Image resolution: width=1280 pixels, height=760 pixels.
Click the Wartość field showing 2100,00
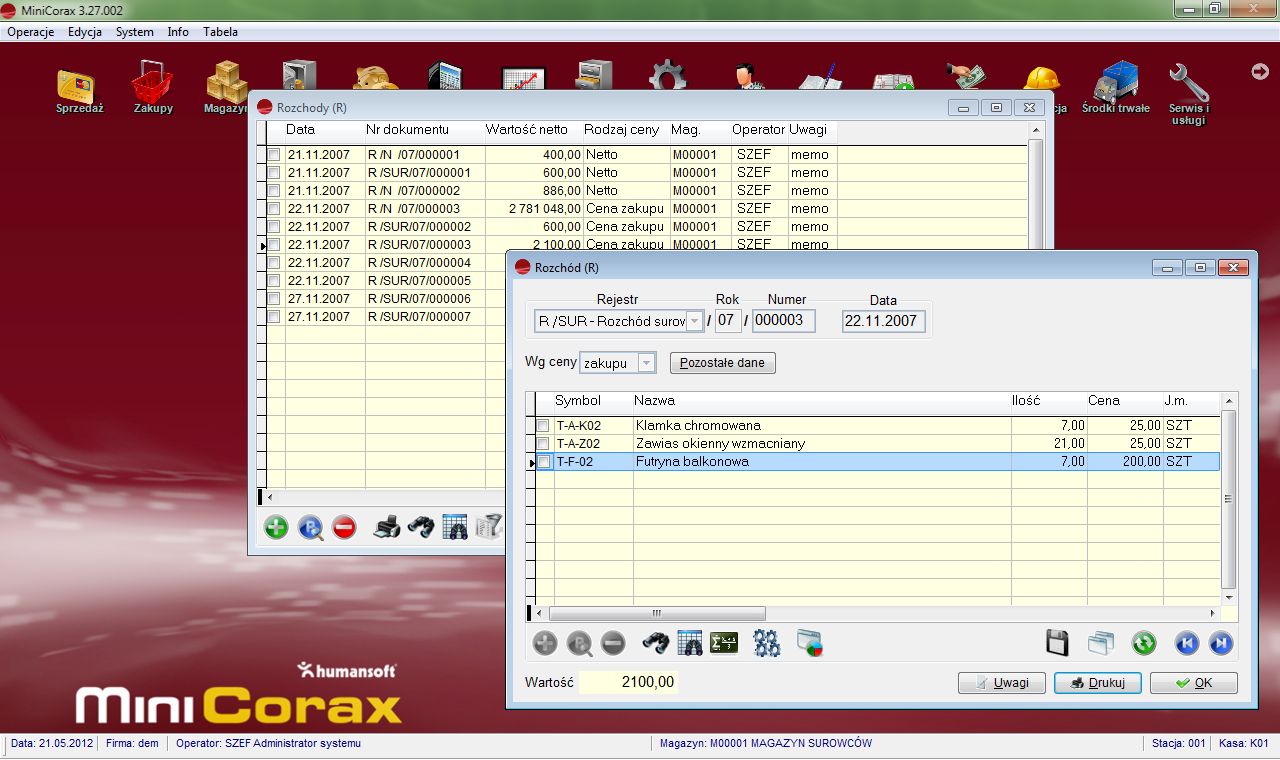coord(629,683)
